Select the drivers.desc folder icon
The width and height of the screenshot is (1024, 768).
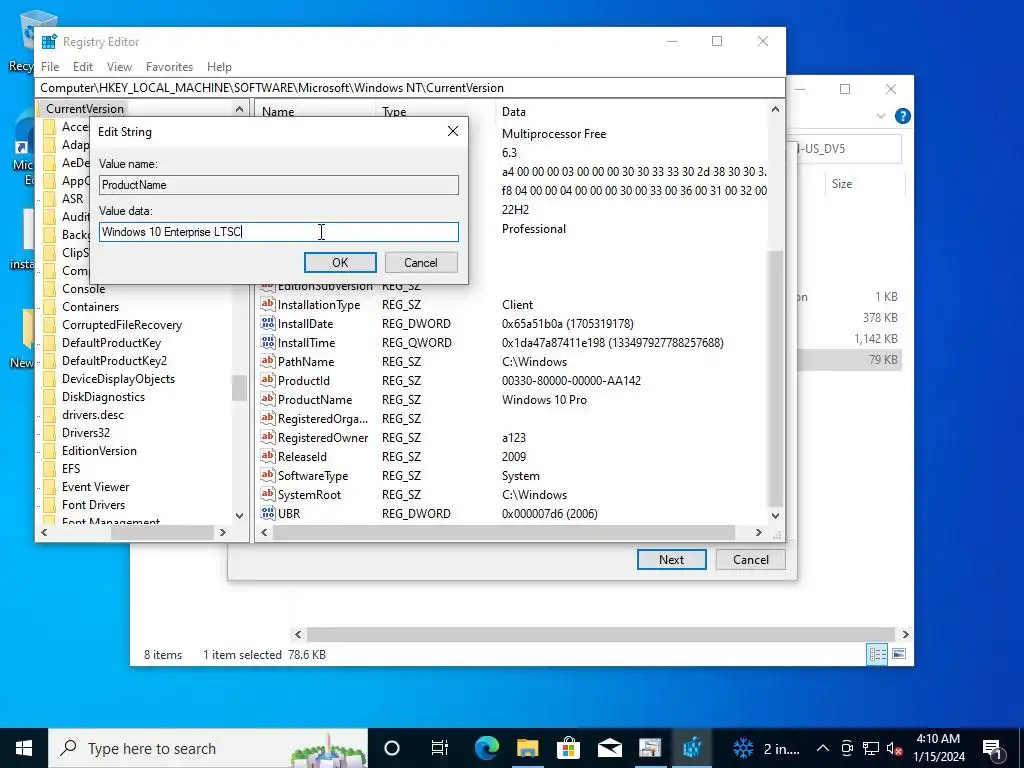point(50,415)
